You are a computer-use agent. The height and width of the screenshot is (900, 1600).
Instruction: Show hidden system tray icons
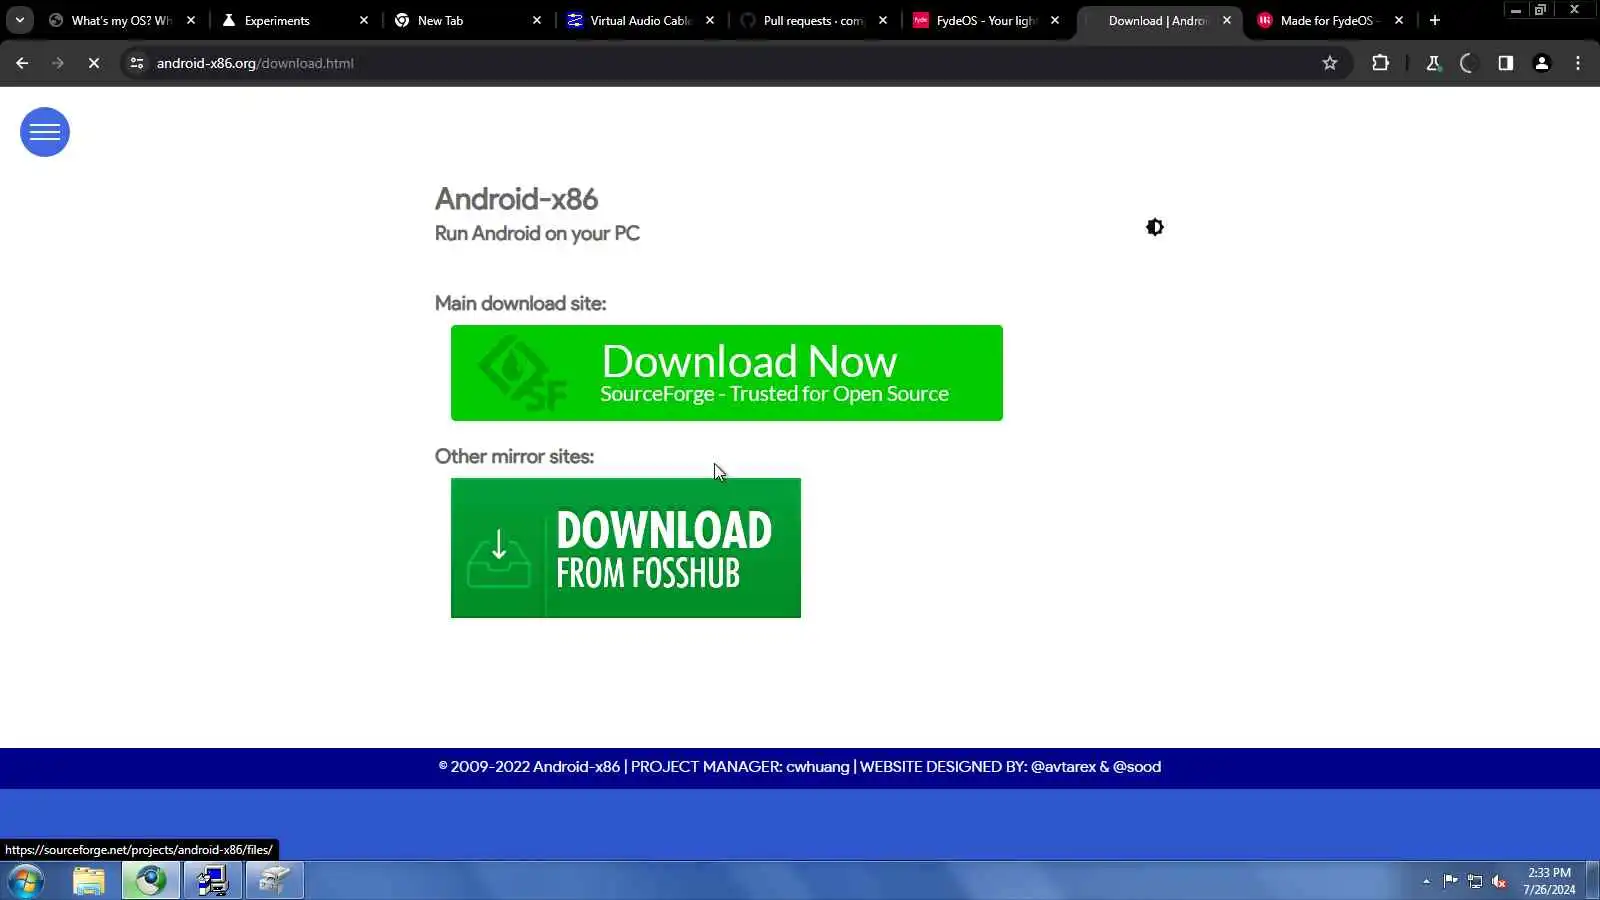(x=1426, y=881)
